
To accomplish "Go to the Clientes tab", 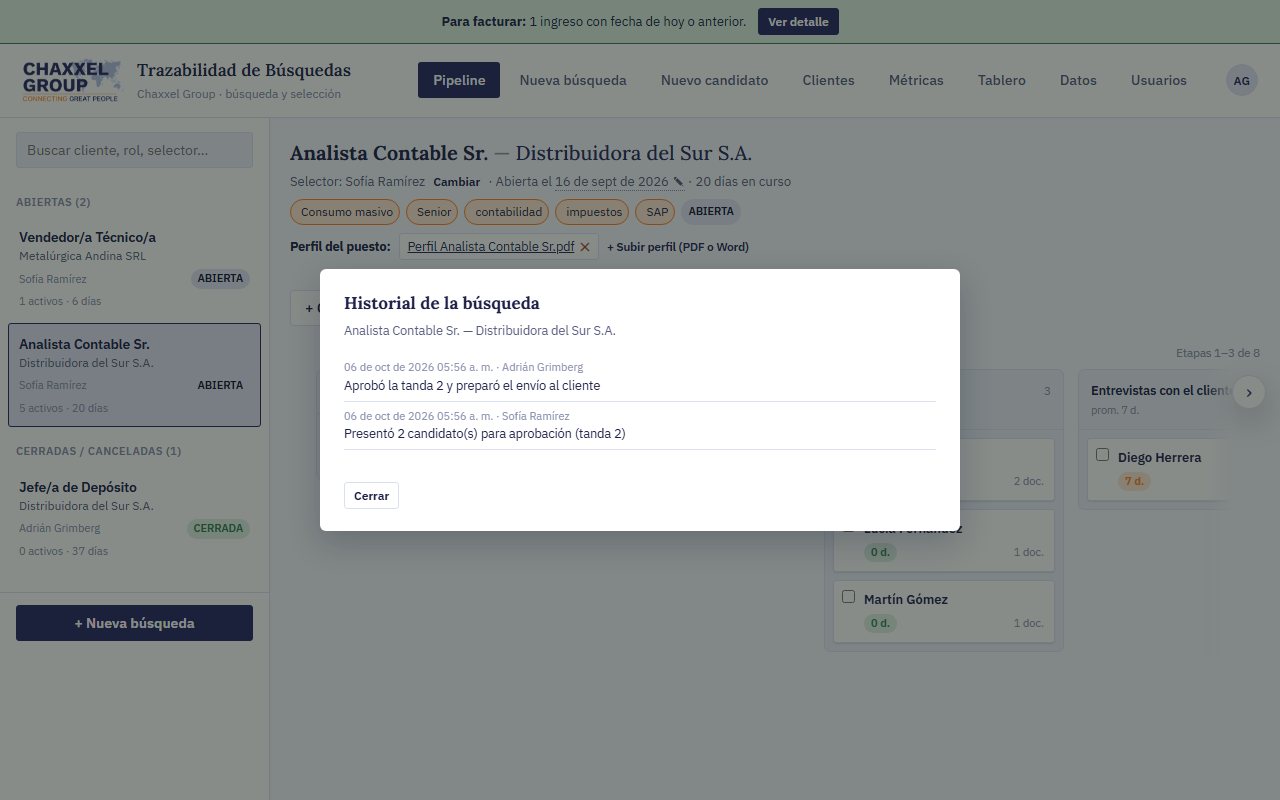I will click(828, 80).
